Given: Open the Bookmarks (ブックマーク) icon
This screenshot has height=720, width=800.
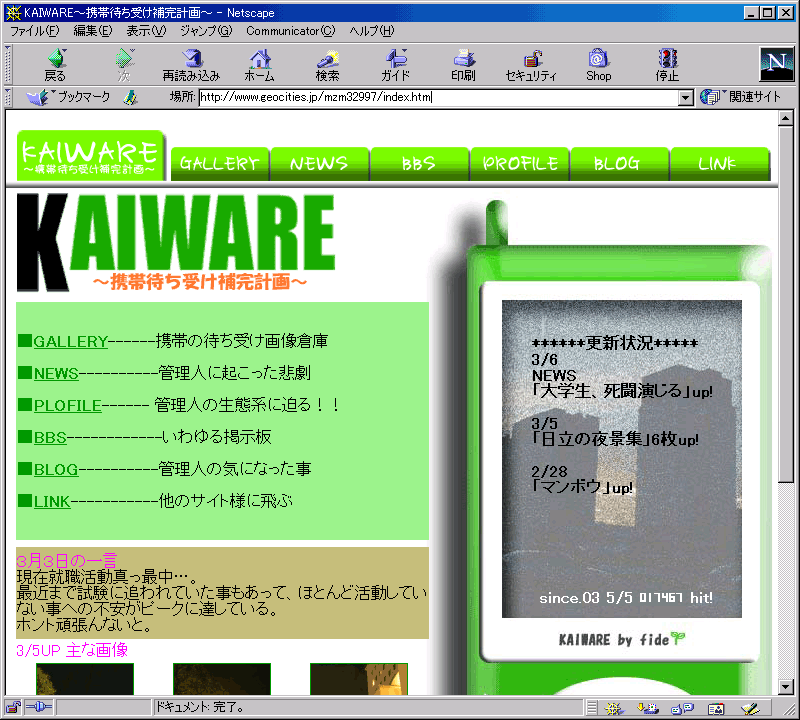Looking at the screenshot, I should point(69,97).
